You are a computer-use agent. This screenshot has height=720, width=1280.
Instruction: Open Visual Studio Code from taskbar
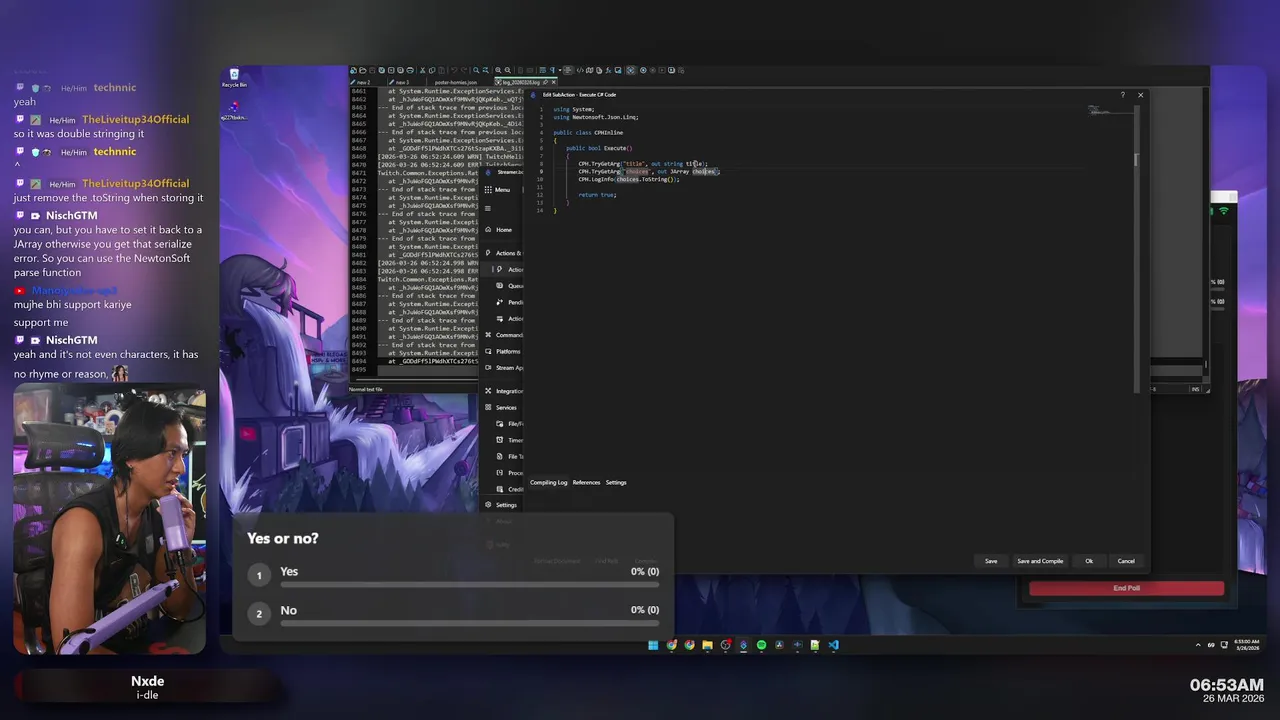point(833,645)
